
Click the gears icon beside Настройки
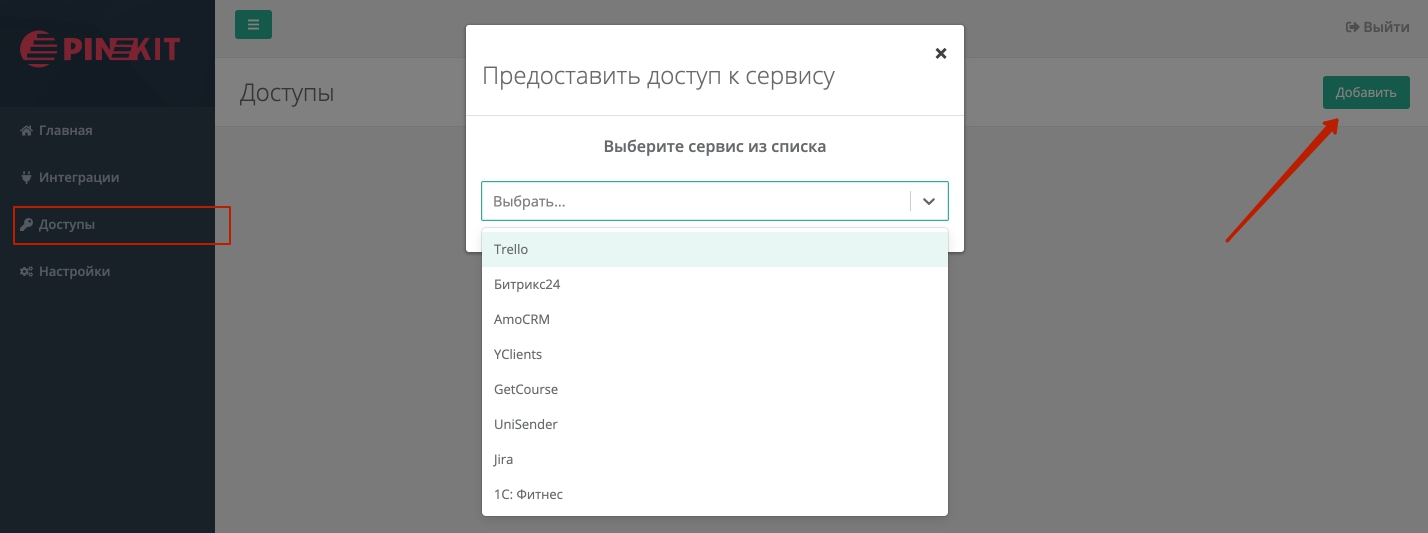(x=27, y=272)
